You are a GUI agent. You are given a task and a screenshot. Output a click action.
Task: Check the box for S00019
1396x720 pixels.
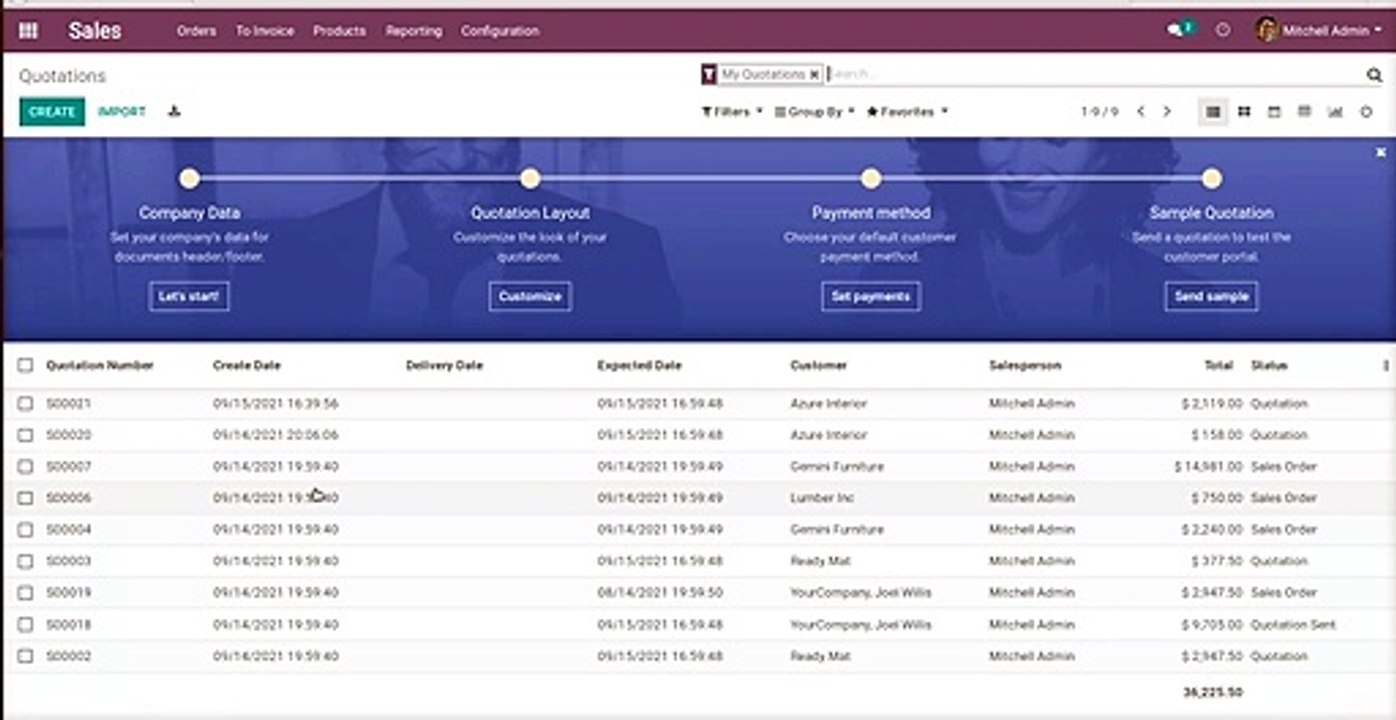click(25, 593)
